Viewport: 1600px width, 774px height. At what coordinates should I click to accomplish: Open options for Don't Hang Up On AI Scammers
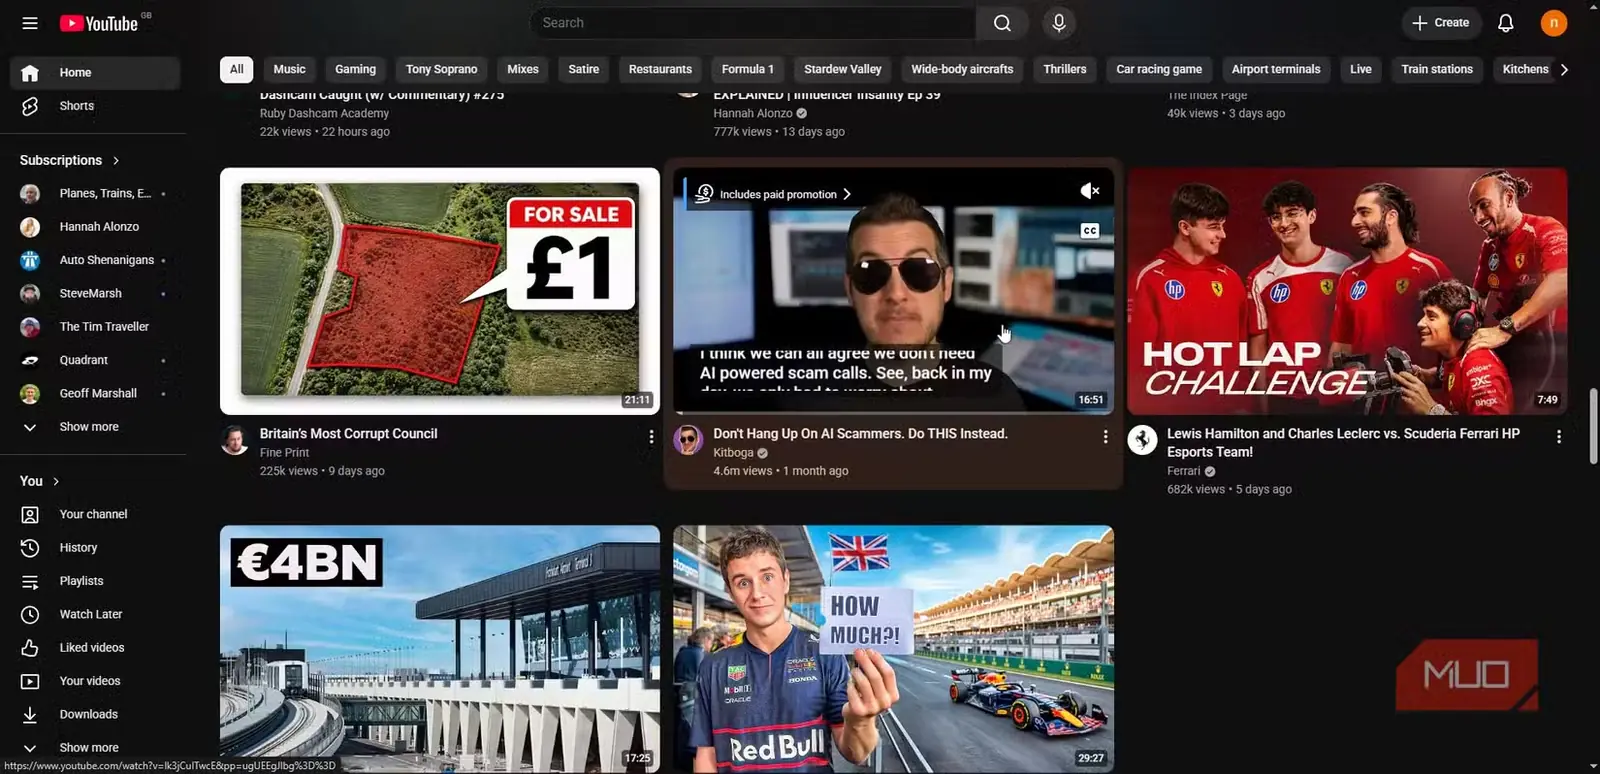[1105, 437]
